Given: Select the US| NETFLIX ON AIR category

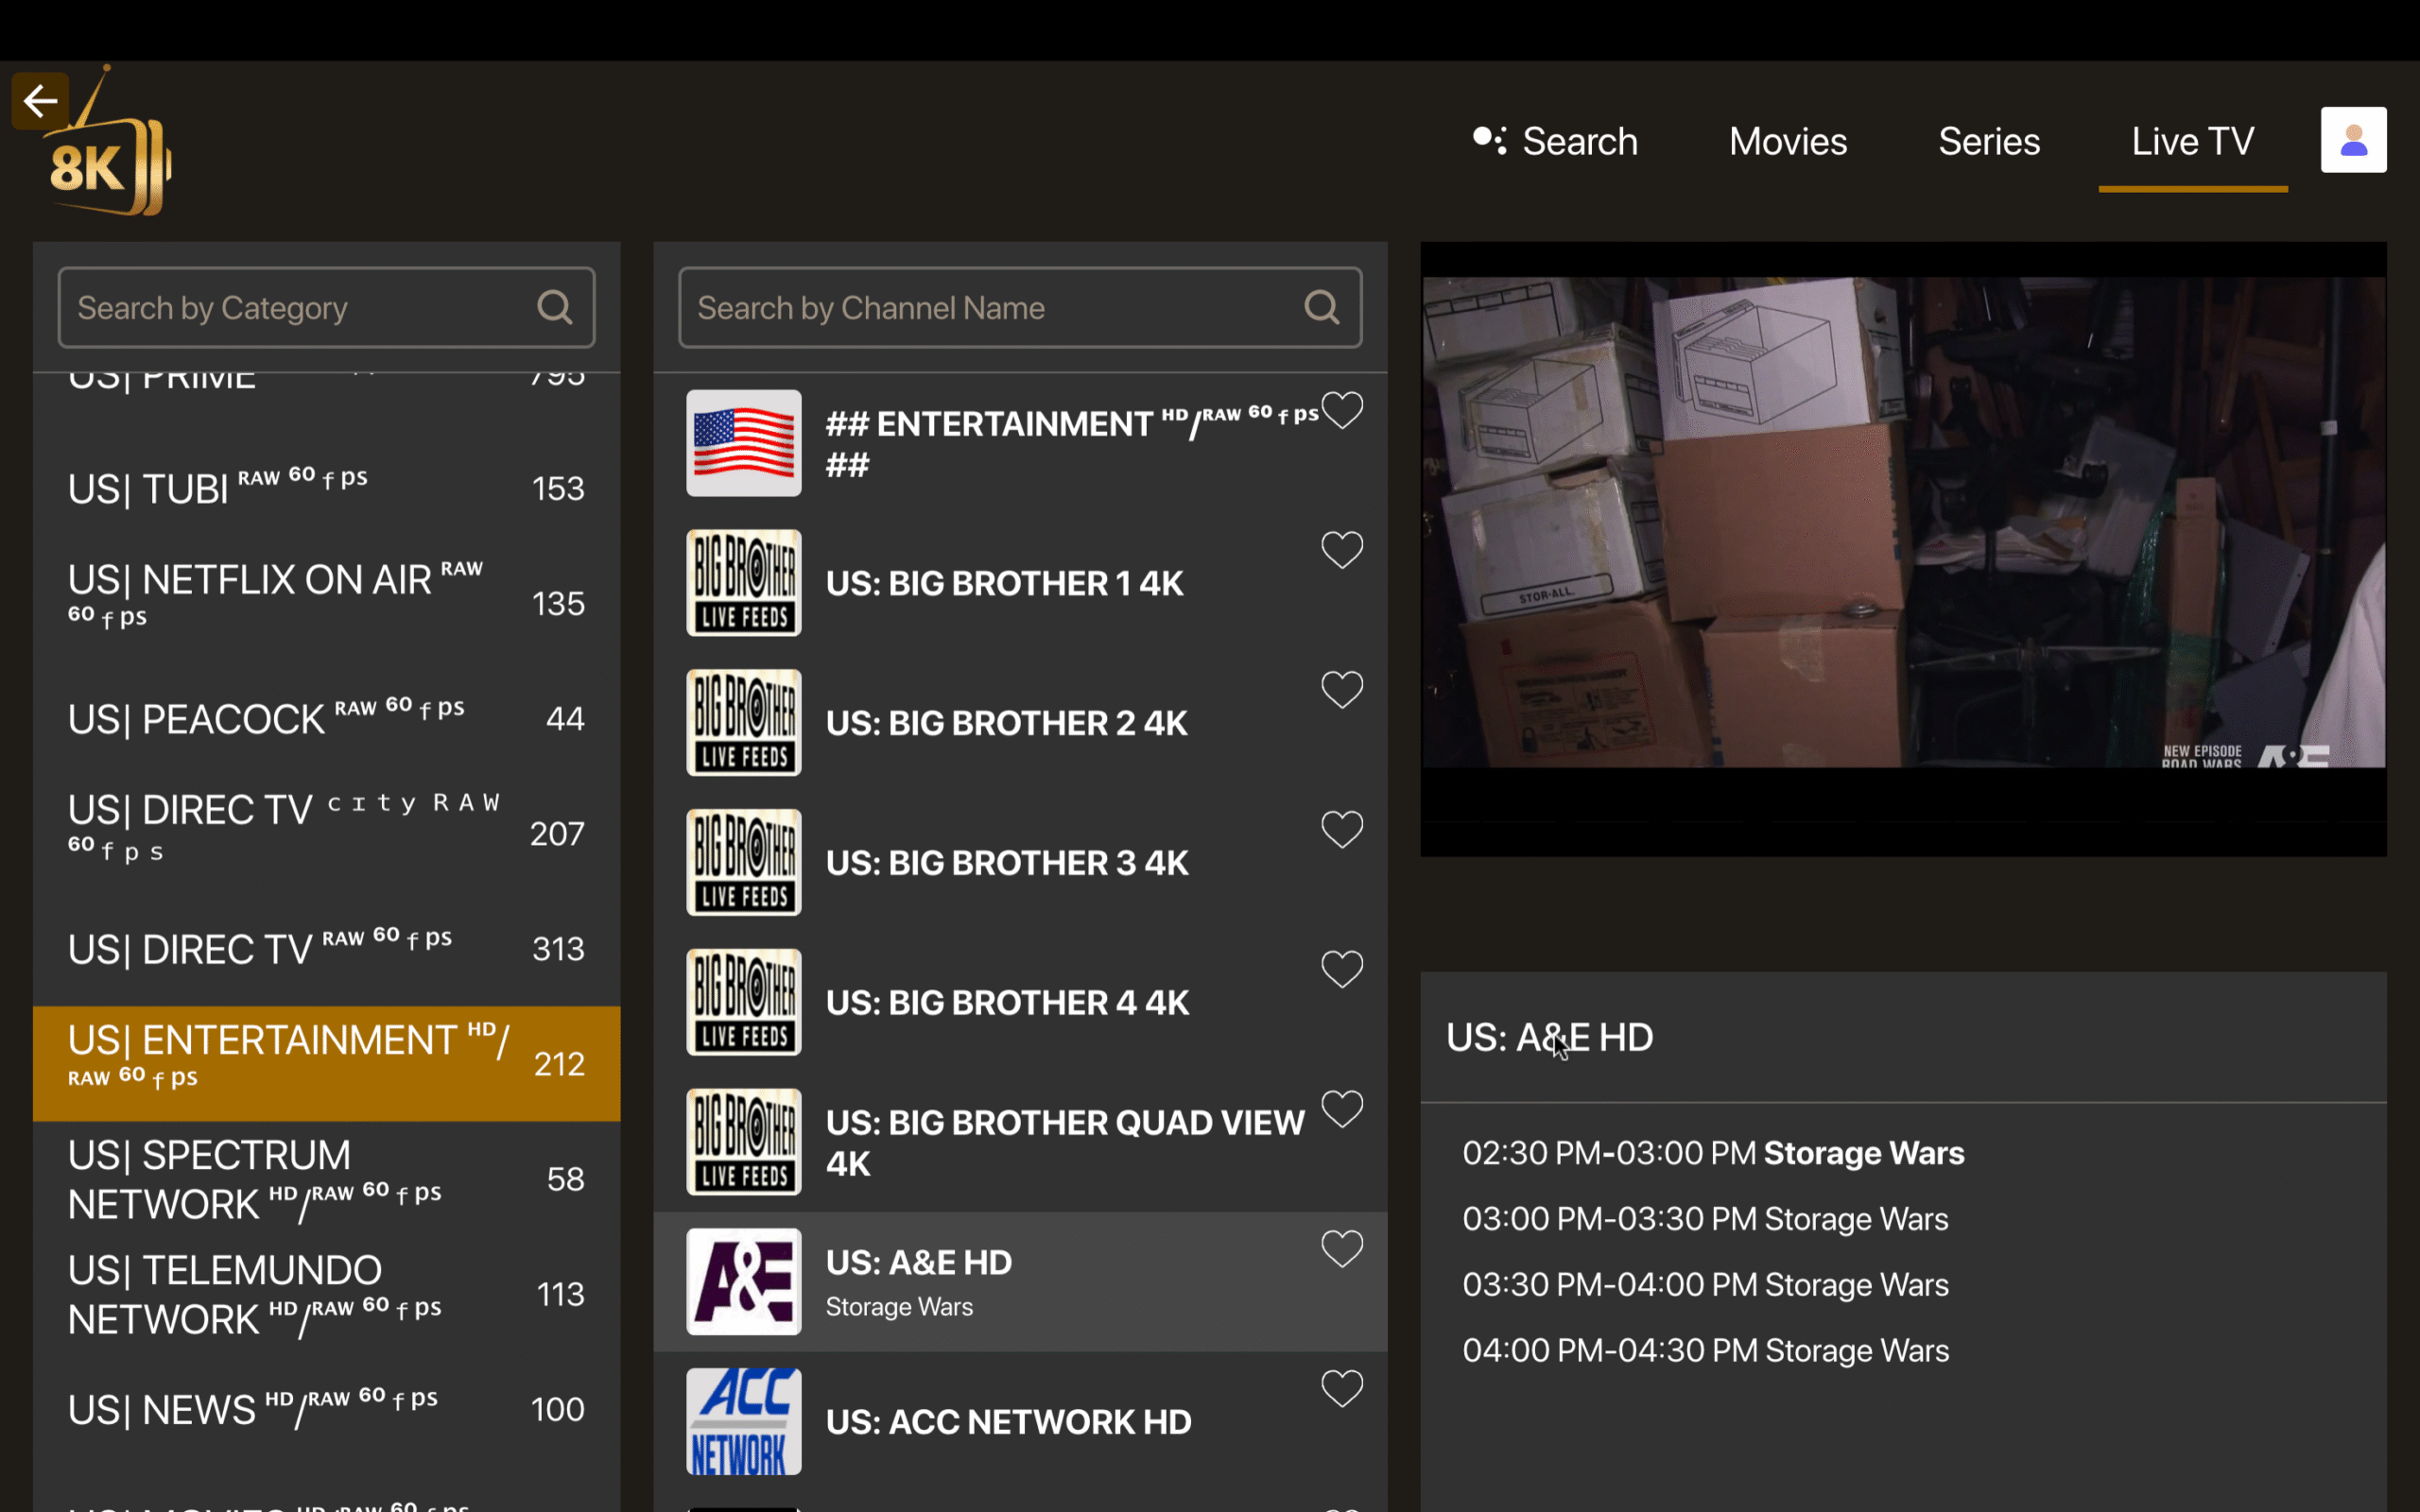Looking at the screenshot, I should tap(326, 603).
